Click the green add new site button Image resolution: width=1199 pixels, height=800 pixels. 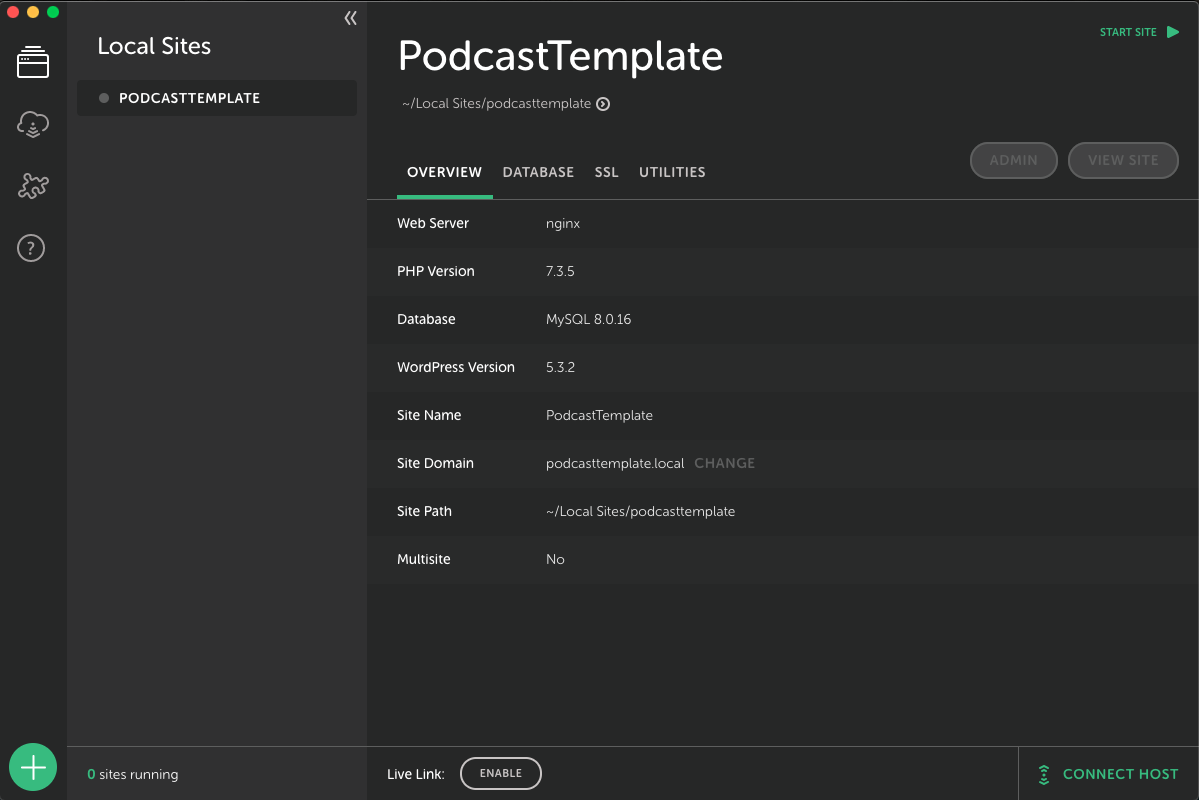pyautogui.click(x=33, y=767)
